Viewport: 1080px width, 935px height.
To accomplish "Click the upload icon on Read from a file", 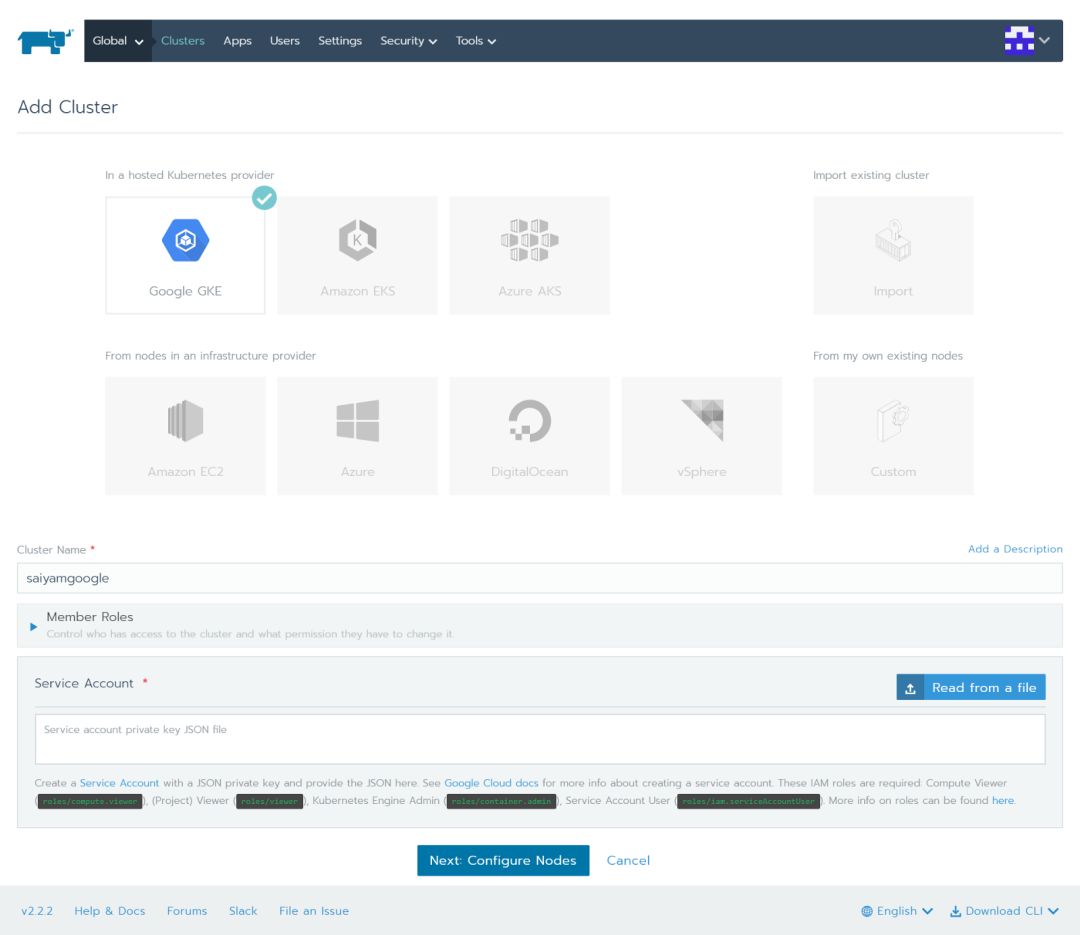I will tap(910, 688).
